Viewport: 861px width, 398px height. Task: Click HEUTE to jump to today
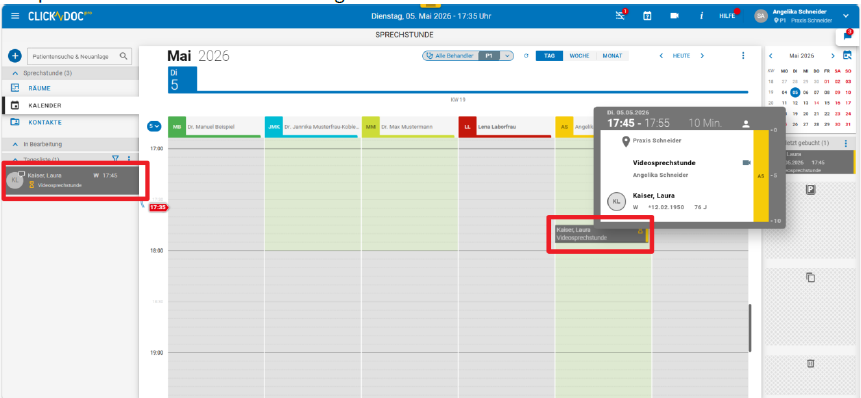coord(681,55)
